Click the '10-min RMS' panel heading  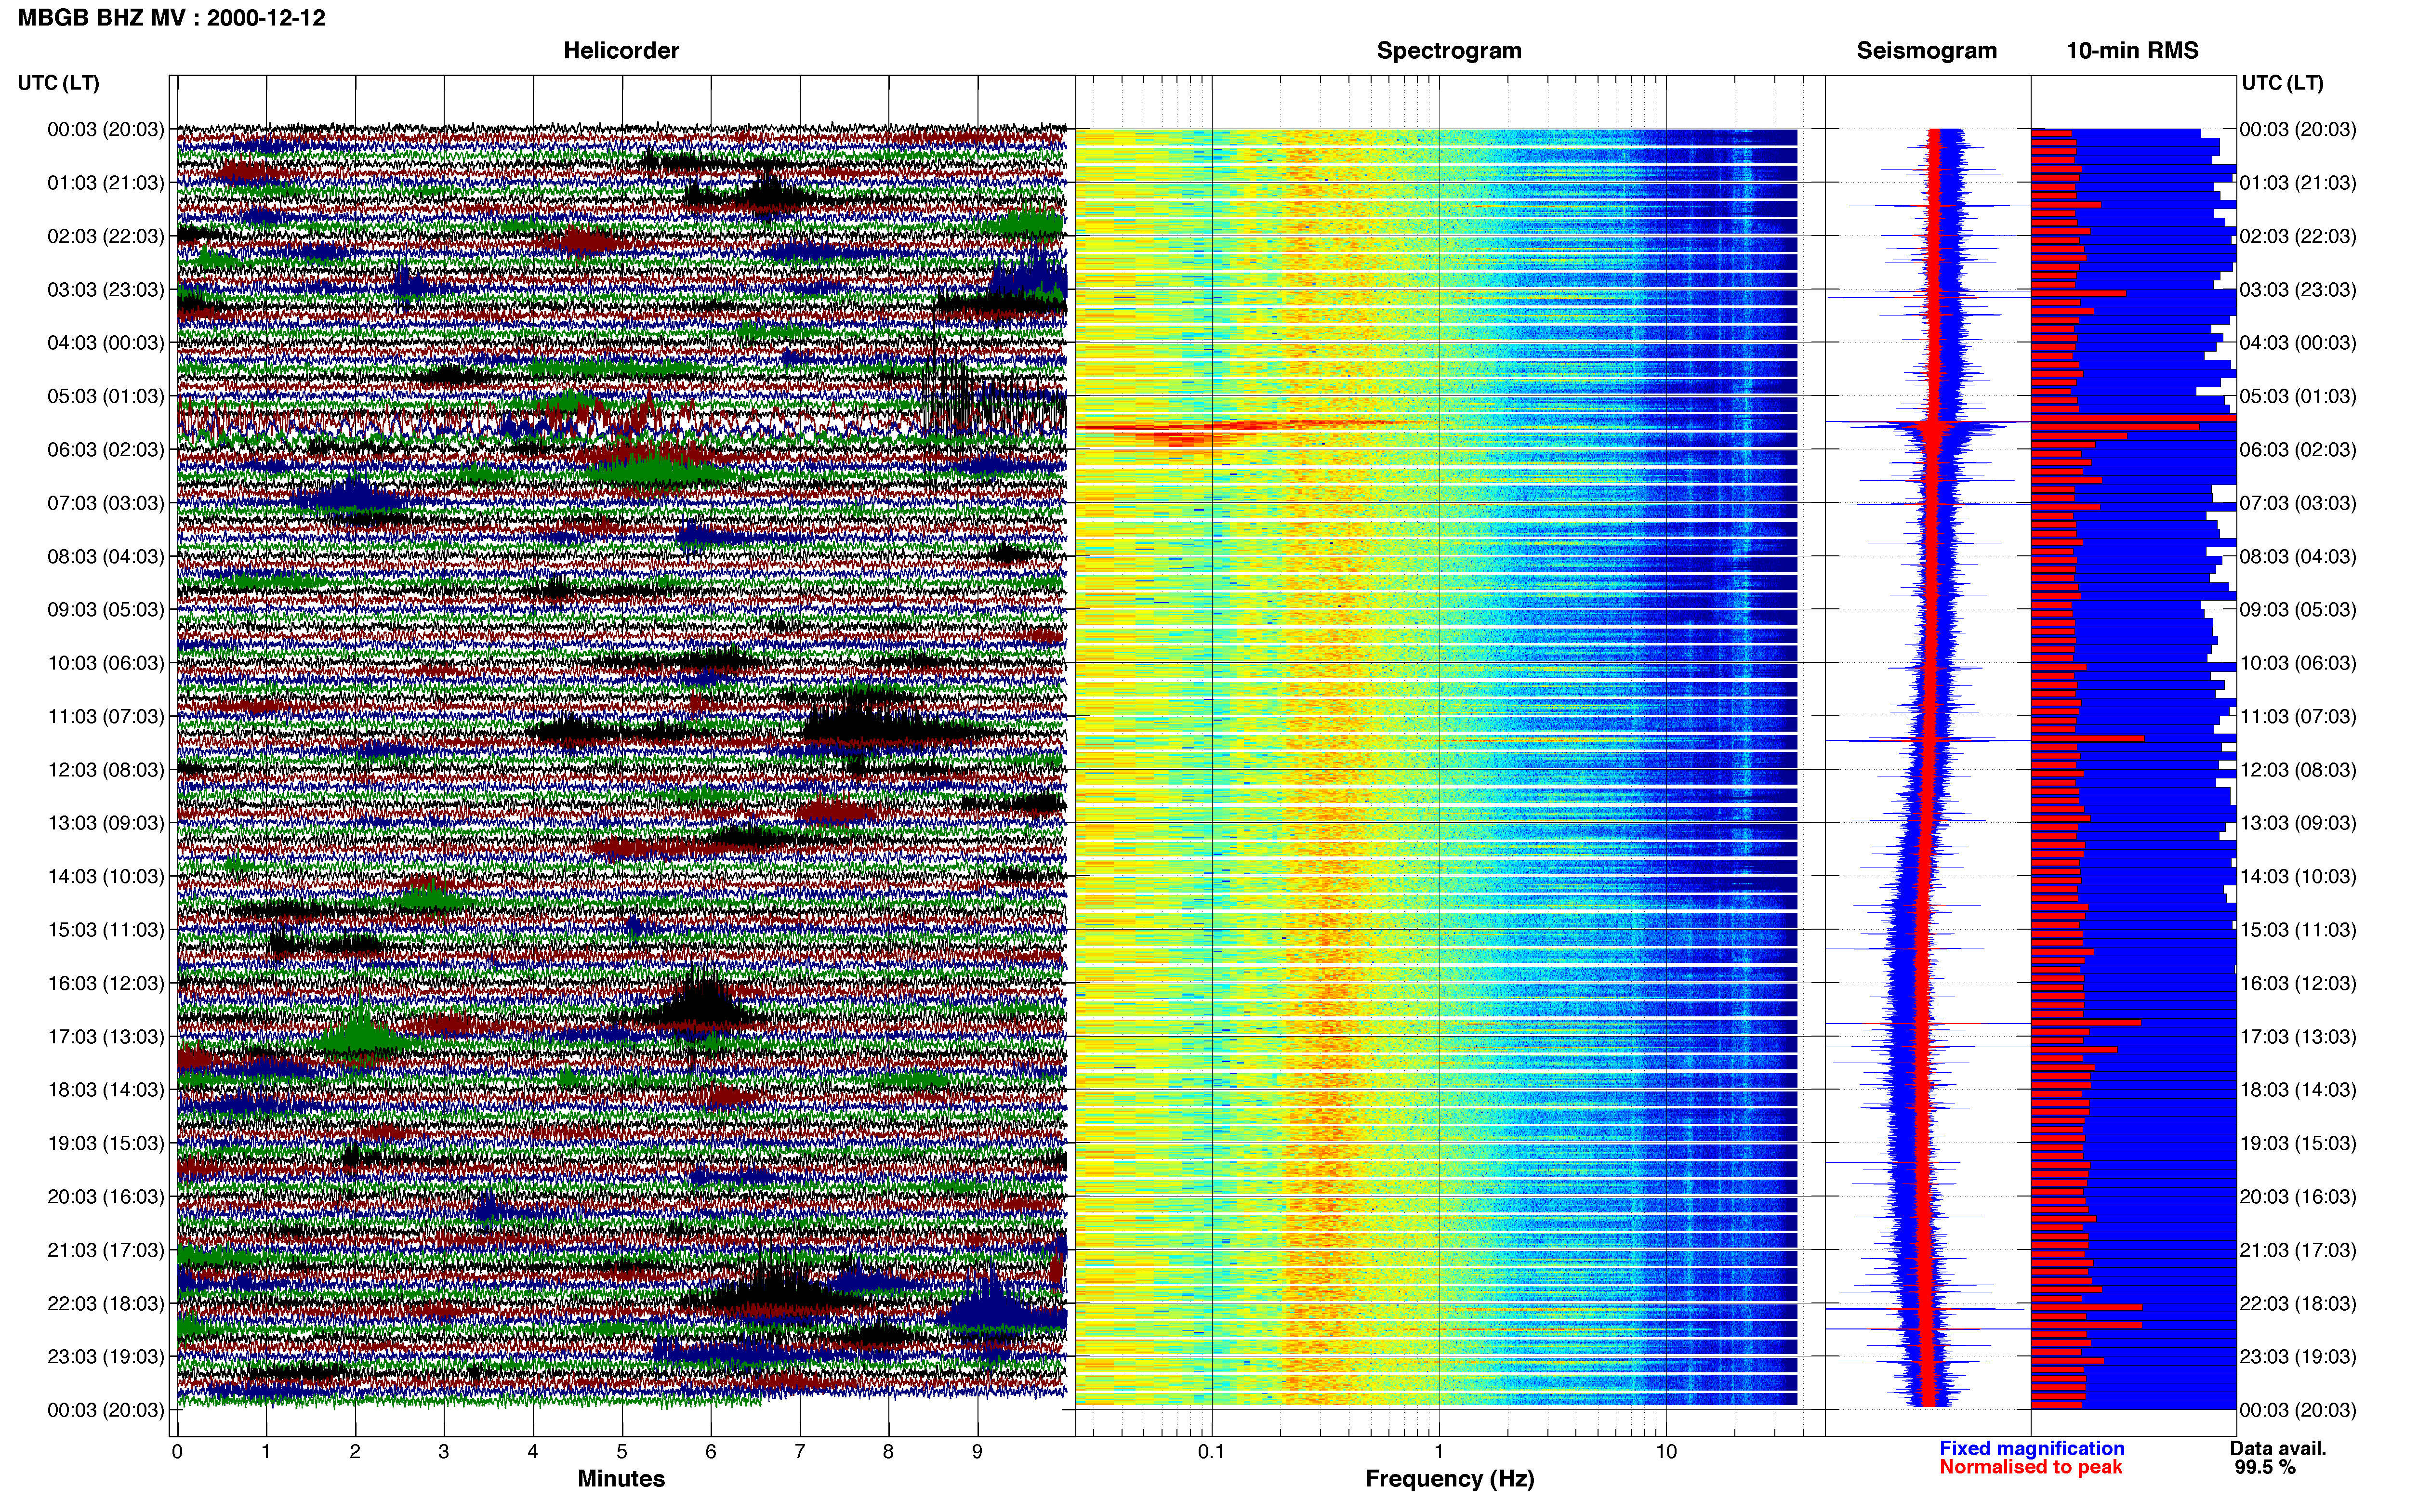coord(2132,51)
